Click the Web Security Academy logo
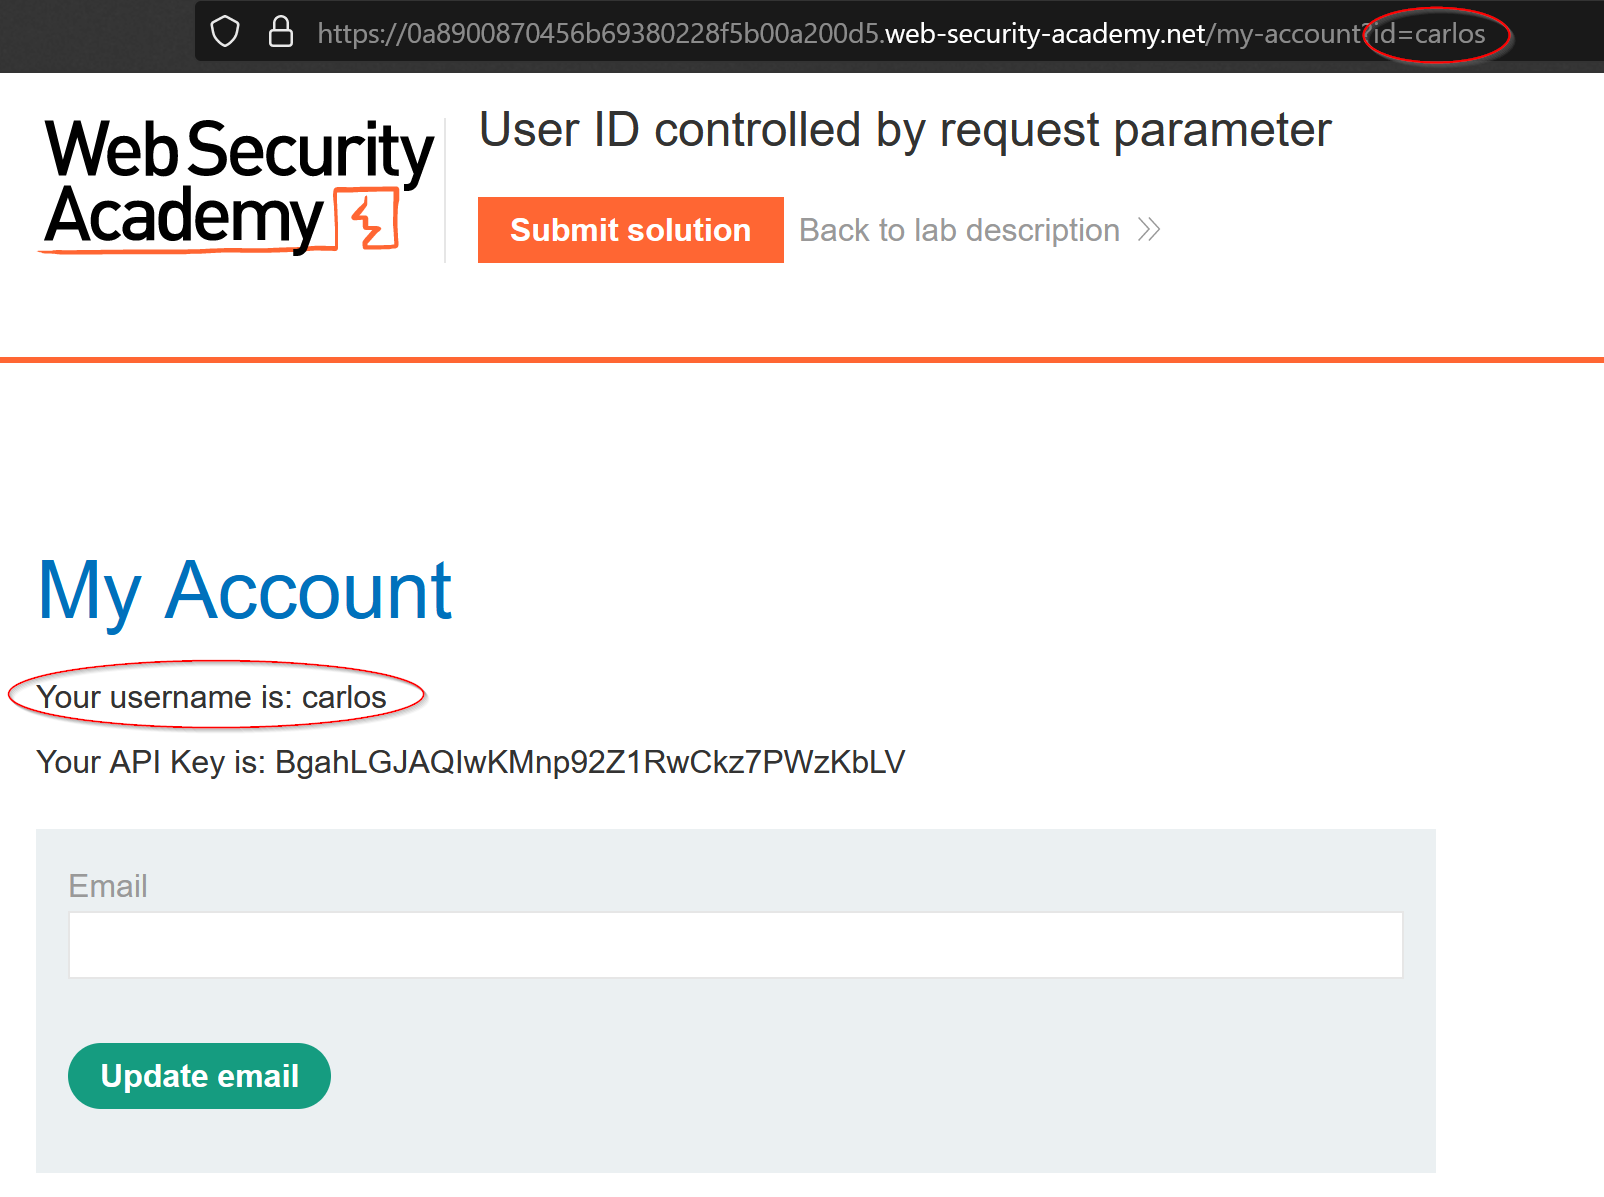 click(238, 184)
